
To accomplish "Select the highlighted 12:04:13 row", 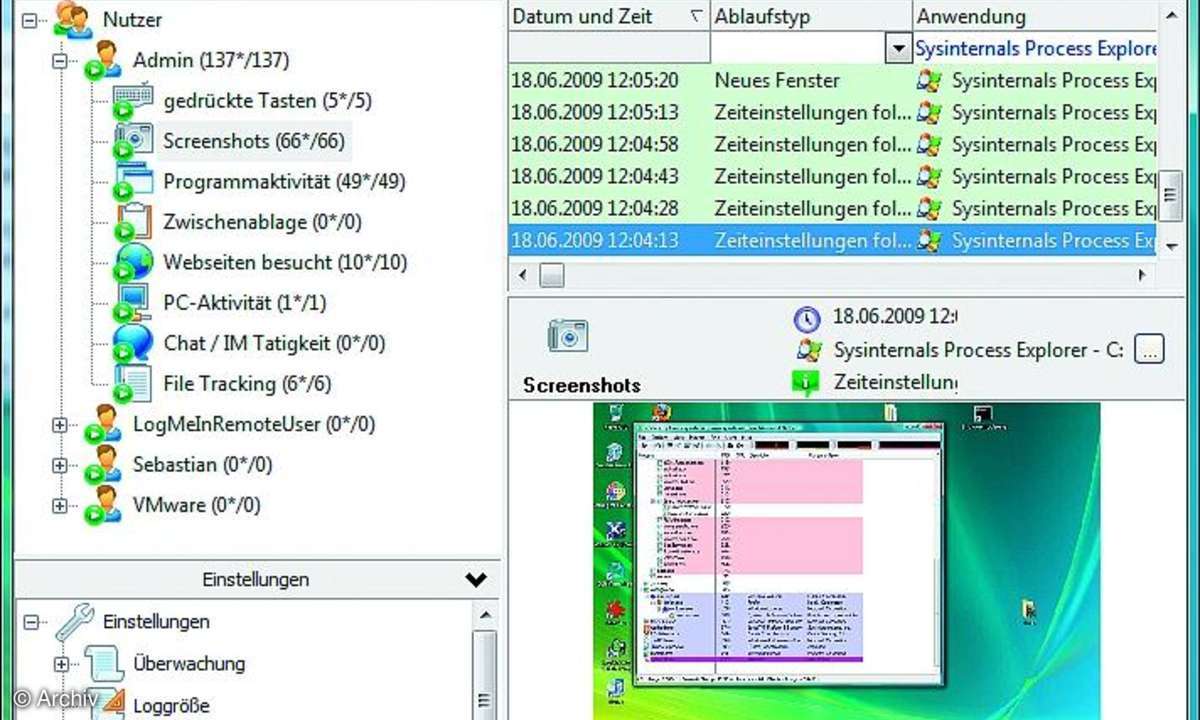I will 832,241.
